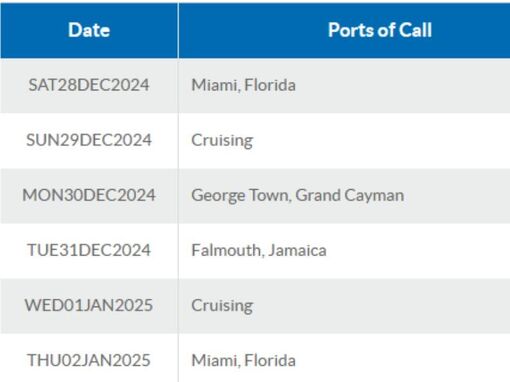Click the Date column header
The width and height of the screenshot is (510, 382).
(x=89, y=30)
